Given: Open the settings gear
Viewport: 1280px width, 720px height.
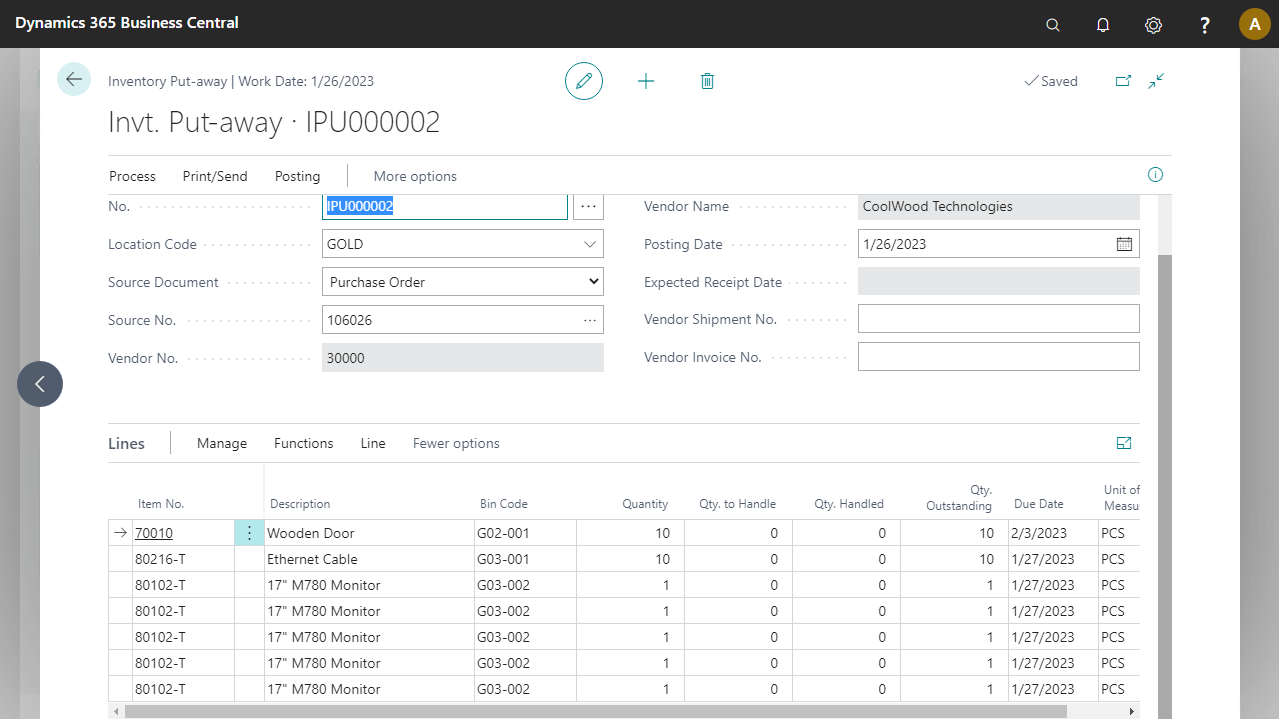Looking at the screenshot, I should coord(1153,25).
